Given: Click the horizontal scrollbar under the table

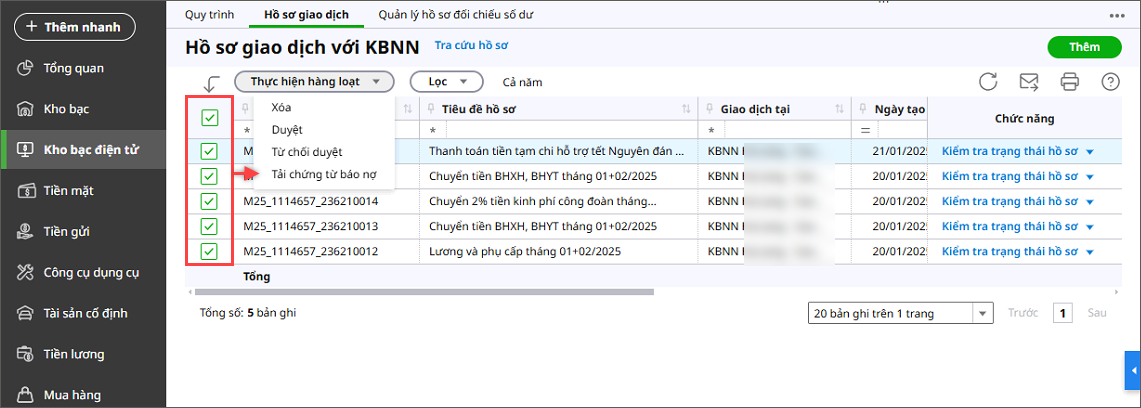Looking at the screenshot, I should [x=420, y=292].
